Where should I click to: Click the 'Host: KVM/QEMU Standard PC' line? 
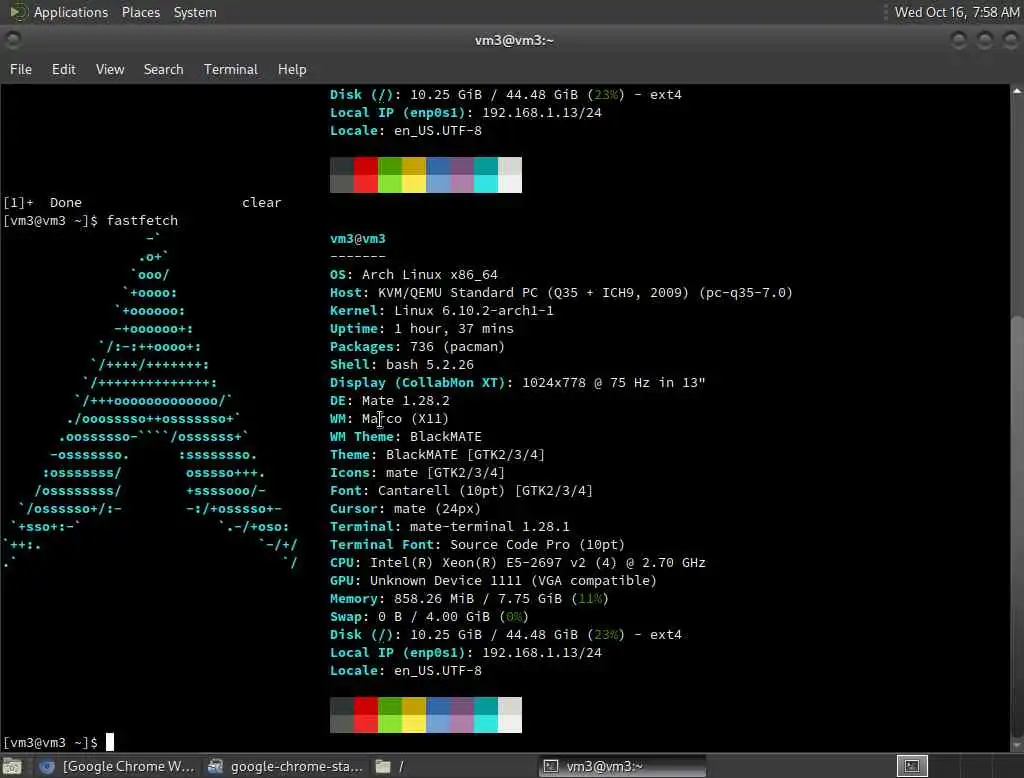[x=561, y=293]
